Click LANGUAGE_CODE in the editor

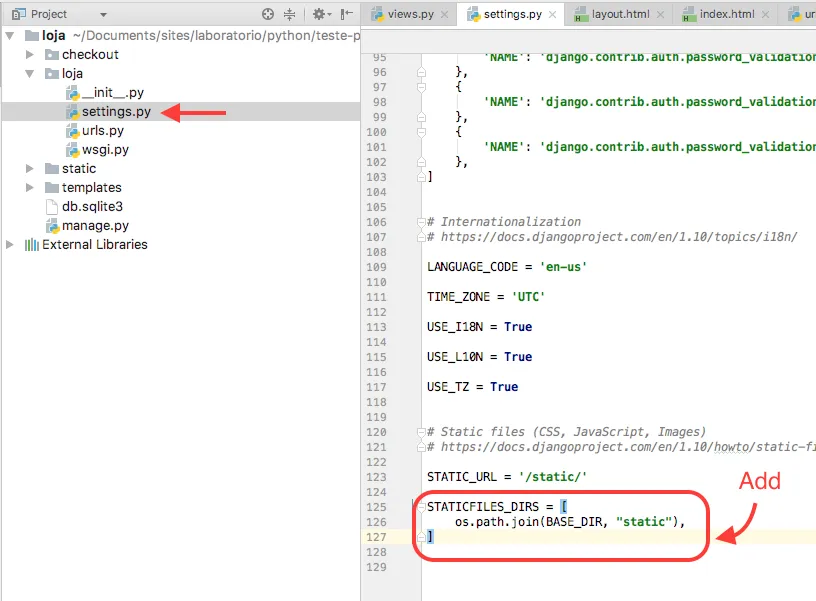pos(472,267)
